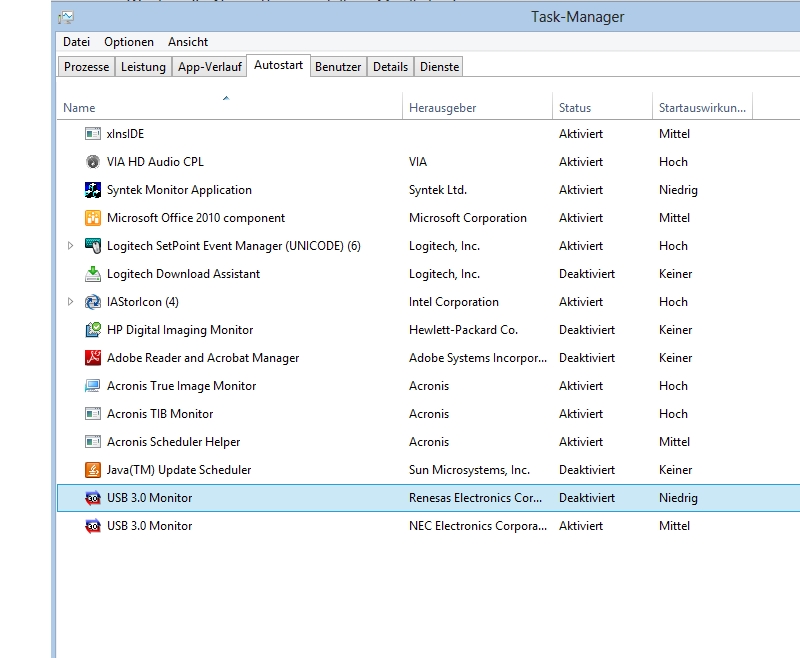Select the Java(TM) Update Scheduler entry

pyautogui.click(x=179, y=470)
